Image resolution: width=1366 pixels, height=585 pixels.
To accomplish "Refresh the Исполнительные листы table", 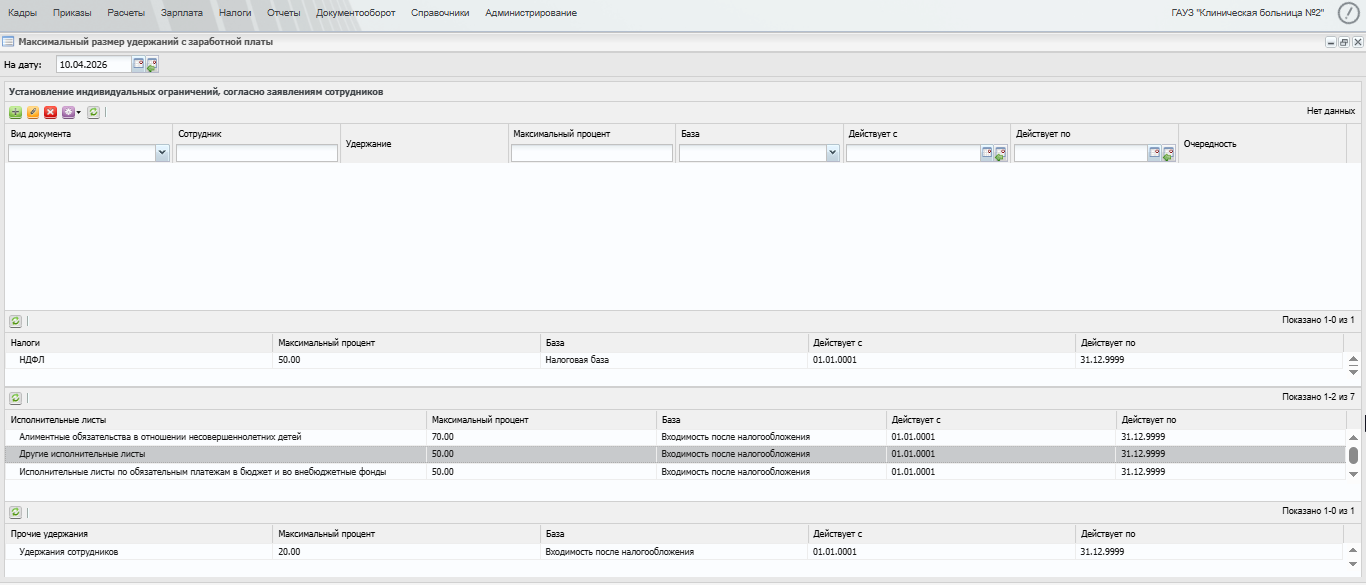I will 15,398.
